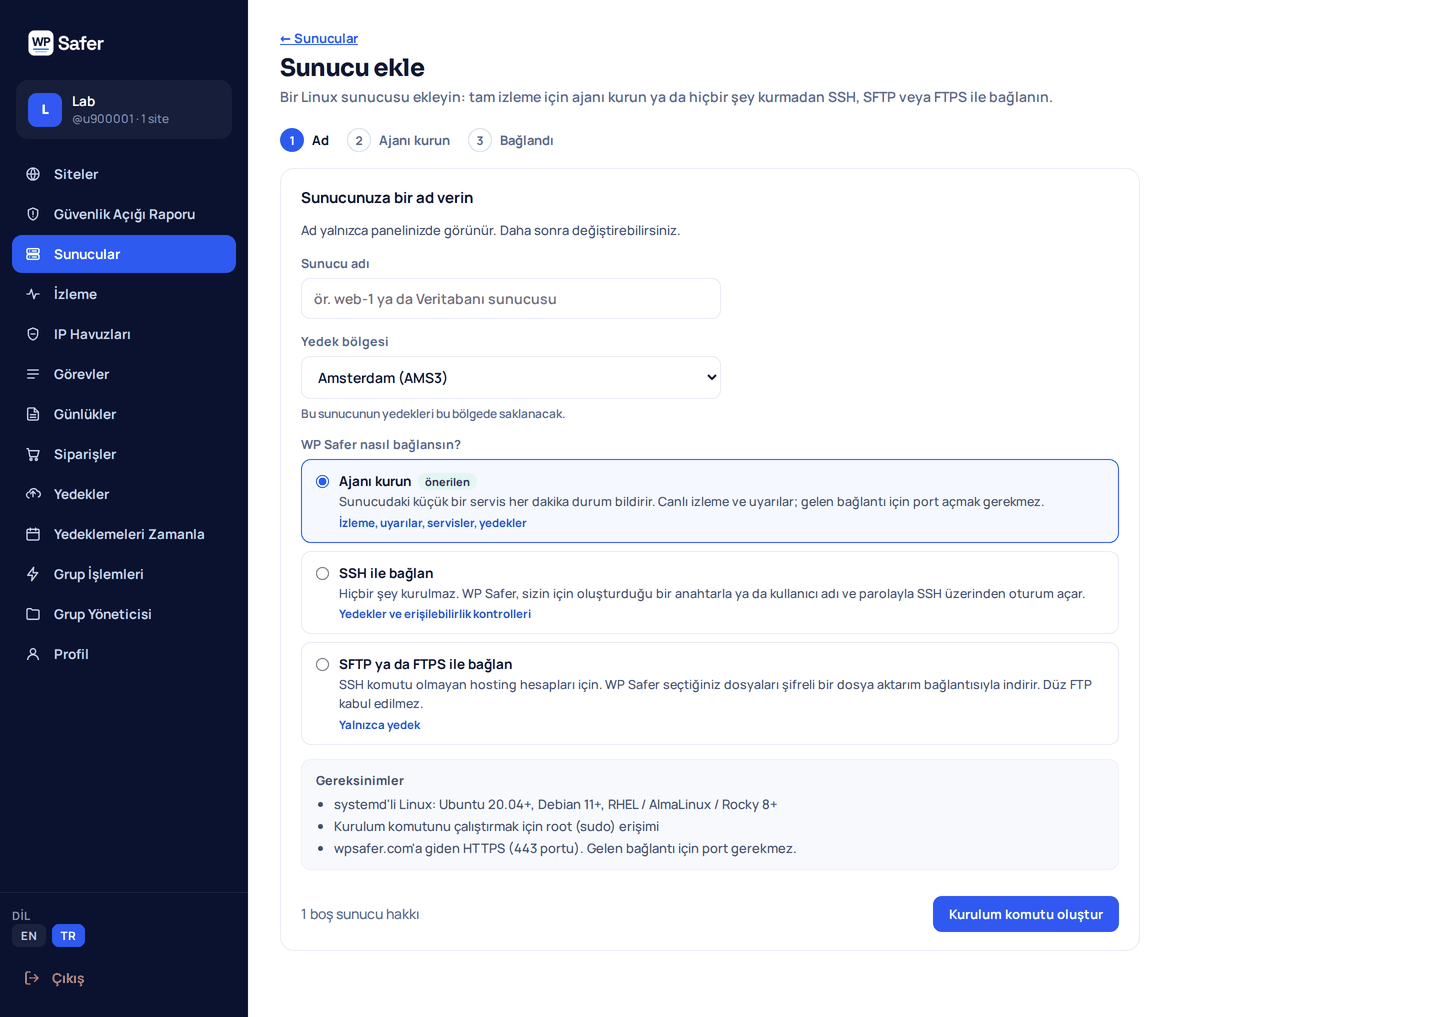Viewport: 1440px width, 1017px height.
Task: Open the Yedek bölgesi Amsterdam (AMS3) dropdown
Action: (x=511, y=378)
